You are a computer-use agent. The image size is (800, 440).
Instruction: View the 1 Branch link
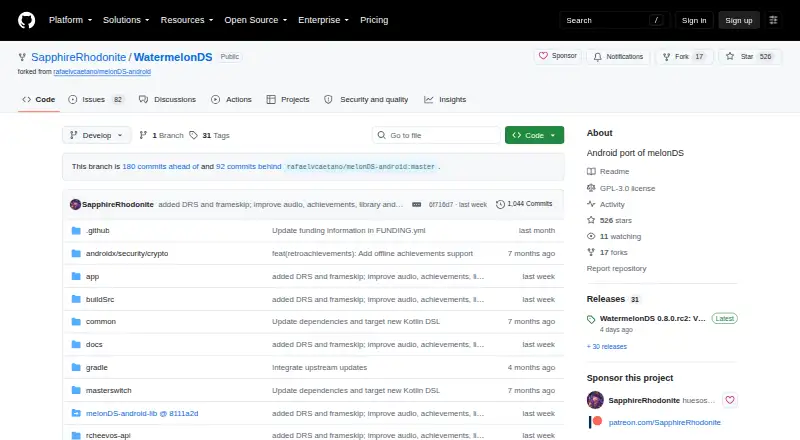(161, 135)
